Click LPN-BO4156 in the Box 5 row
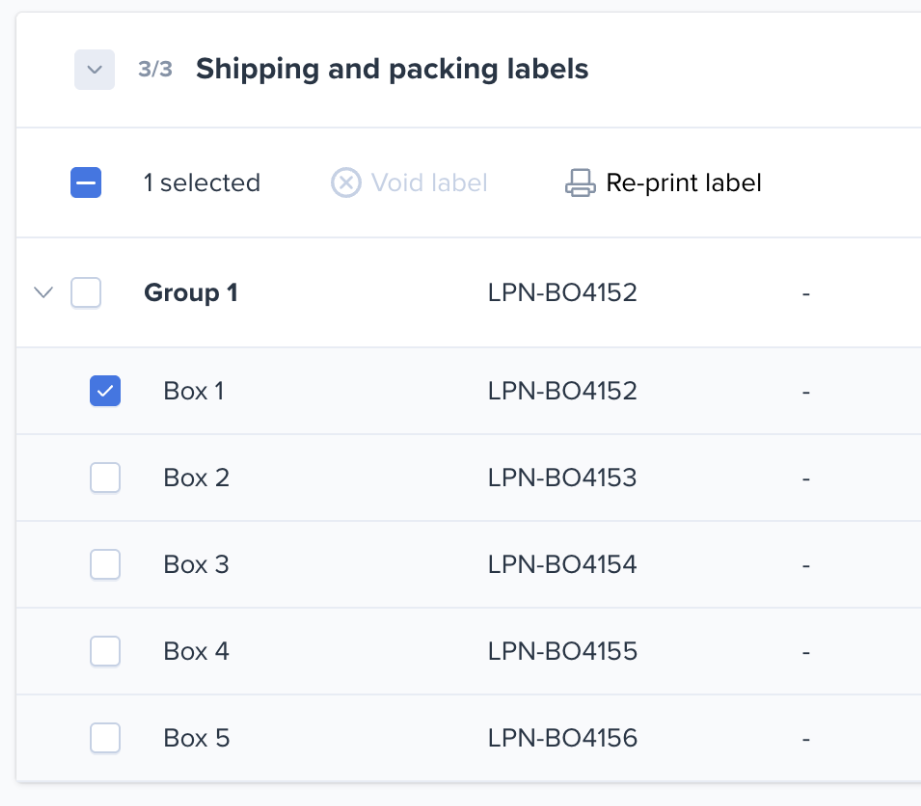Image resolution: width=921 pixels, height=806 pixels. [562, 739]
